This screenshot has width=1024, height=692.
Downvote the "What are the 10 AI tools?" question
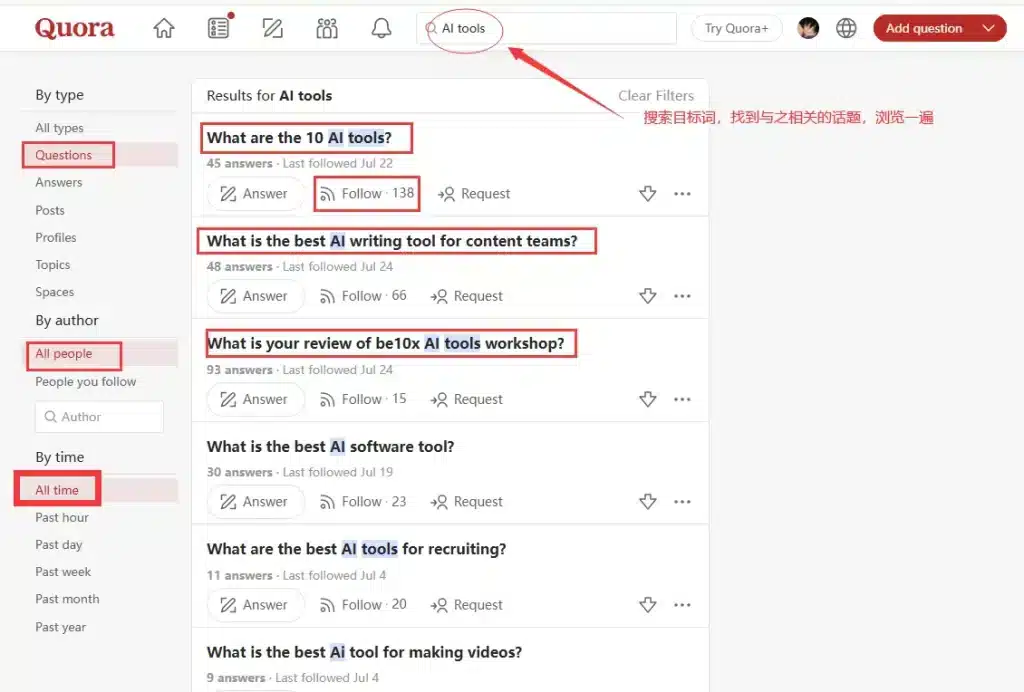pyautogui.click(x=647, y=194)
